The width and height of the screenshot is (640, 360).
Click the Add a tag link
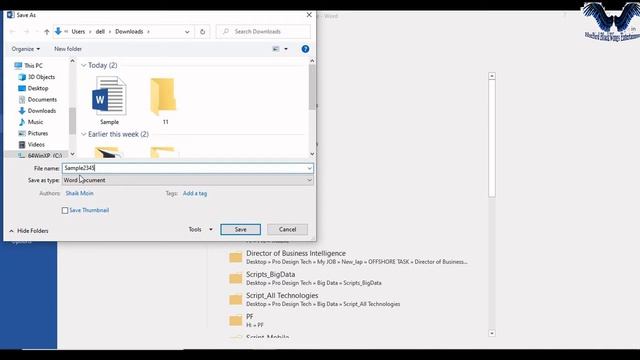coord(195,193)
